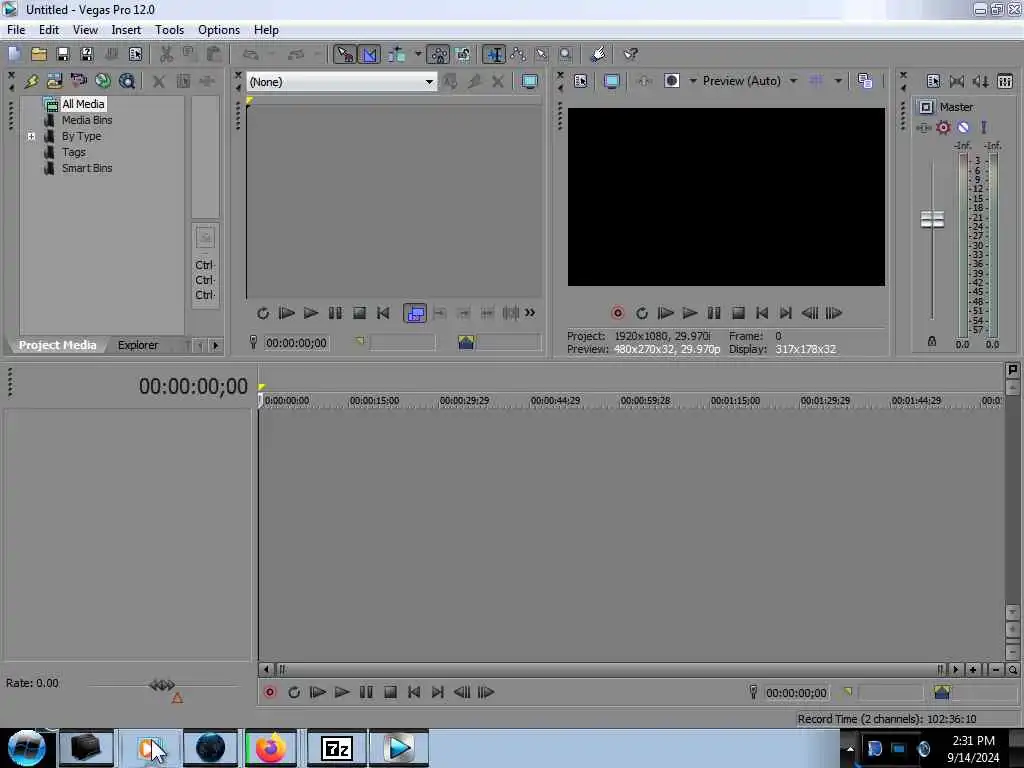Expand the trimmer toolbar overflow chevron
Screen dimensions: 1024x768
530,313
